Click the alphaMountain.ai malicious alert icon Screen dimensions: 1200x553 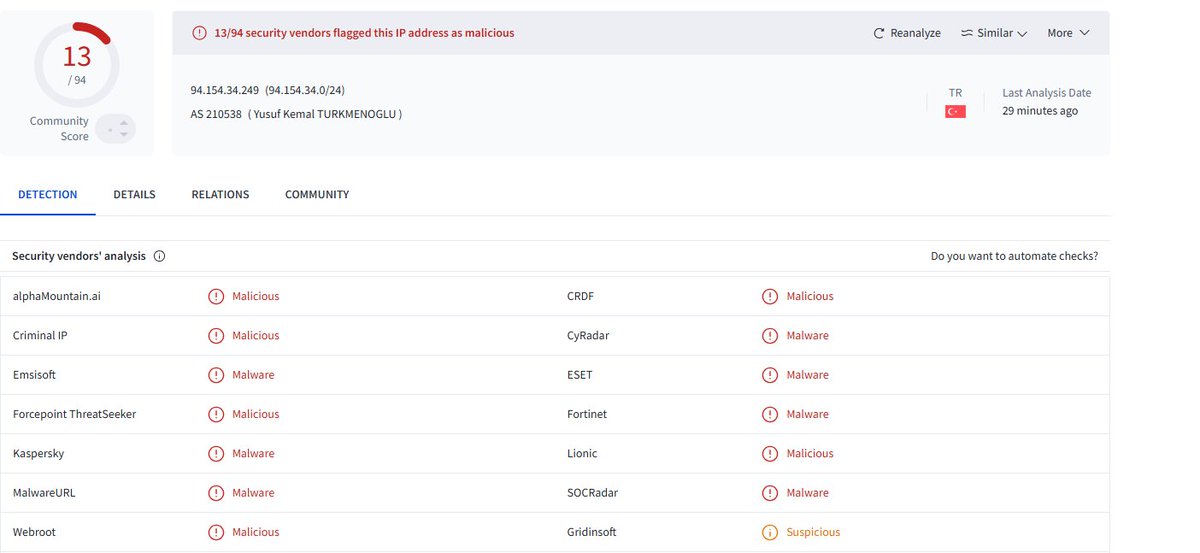[x=216, y=296]
